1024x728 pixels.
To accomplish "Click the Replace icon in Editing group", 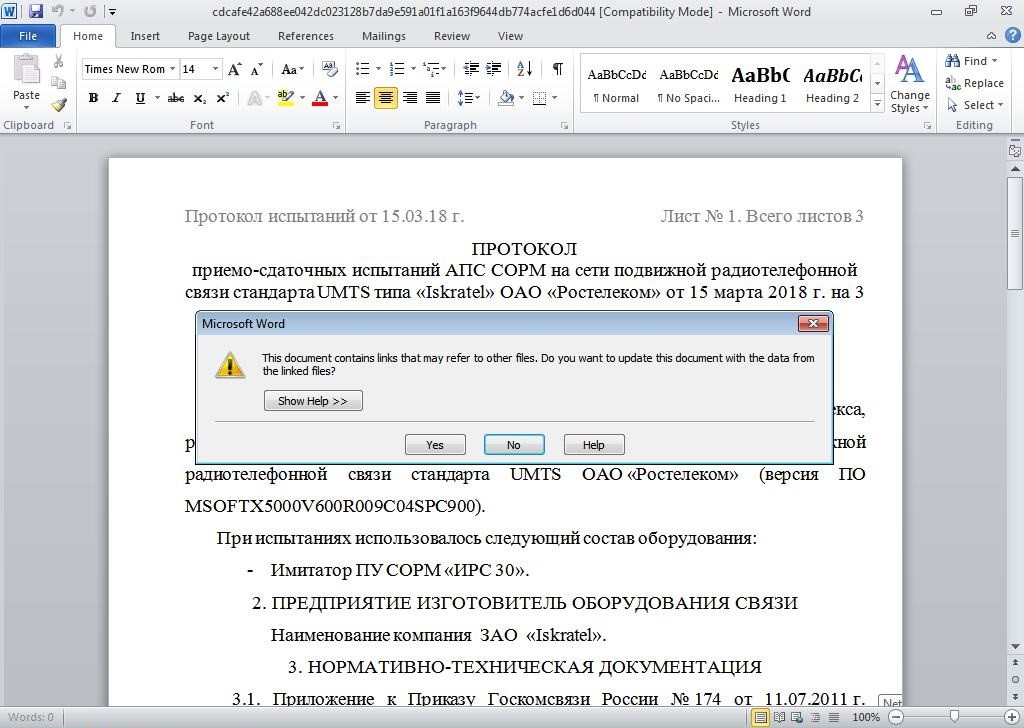I will 975,83.
